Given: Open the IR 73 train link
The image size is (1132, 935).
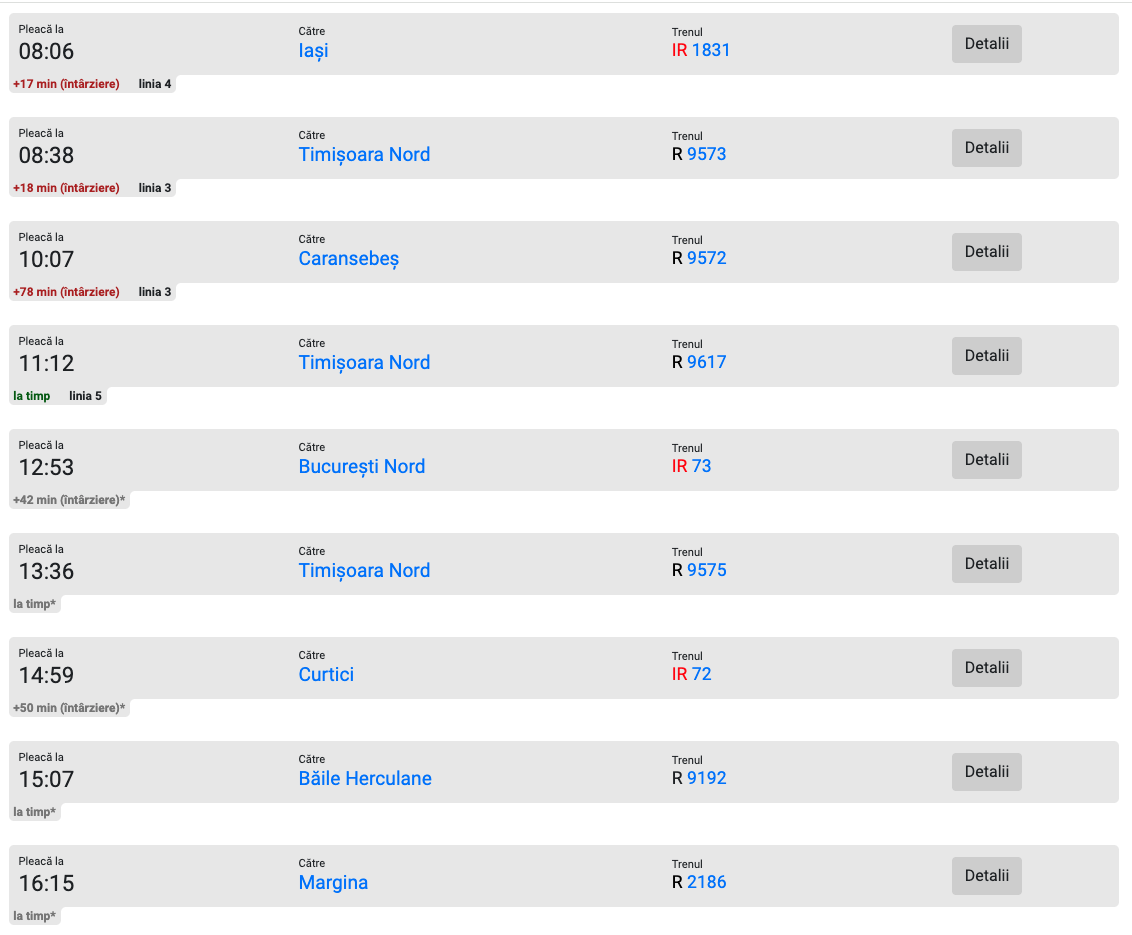Looking at the screenshot, I should point(701,466).
